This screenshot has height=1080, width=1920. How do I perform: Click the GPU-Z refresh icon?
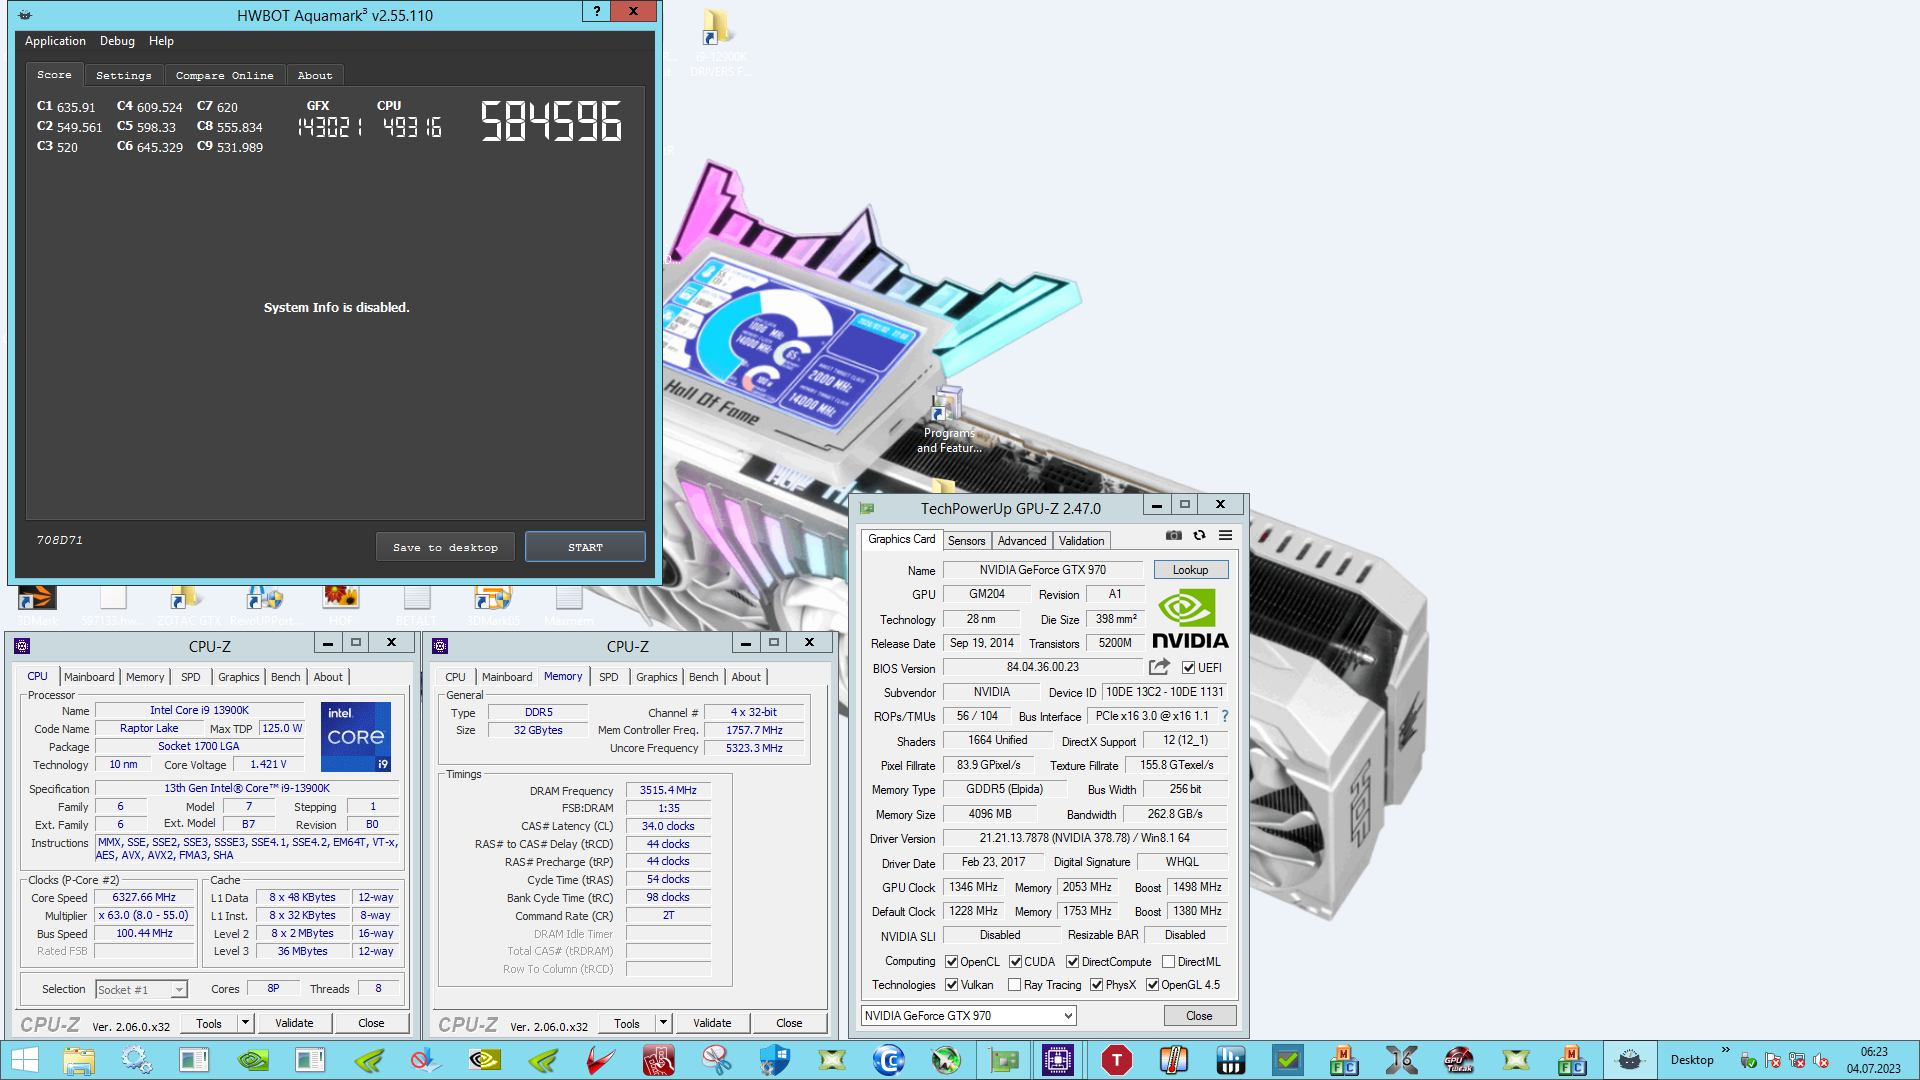pos(1199,536)
